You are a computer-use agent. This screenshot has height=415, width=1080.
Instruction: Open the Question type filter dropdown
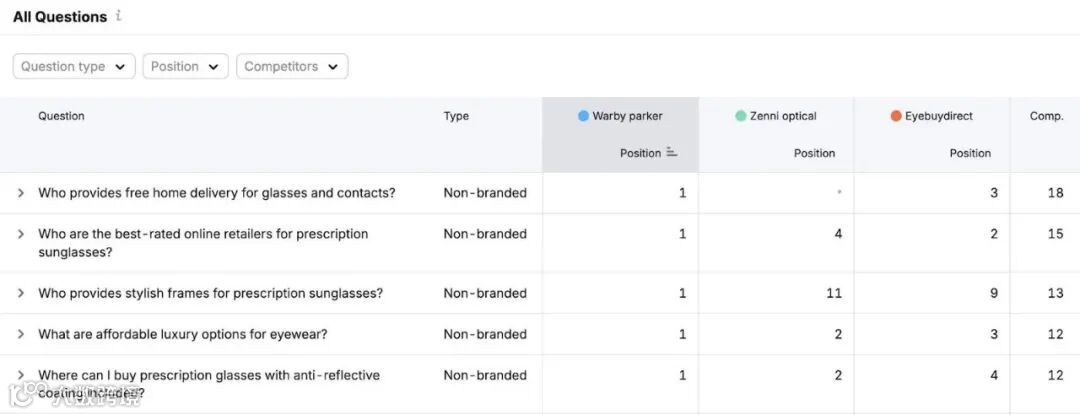click(74, 67)
